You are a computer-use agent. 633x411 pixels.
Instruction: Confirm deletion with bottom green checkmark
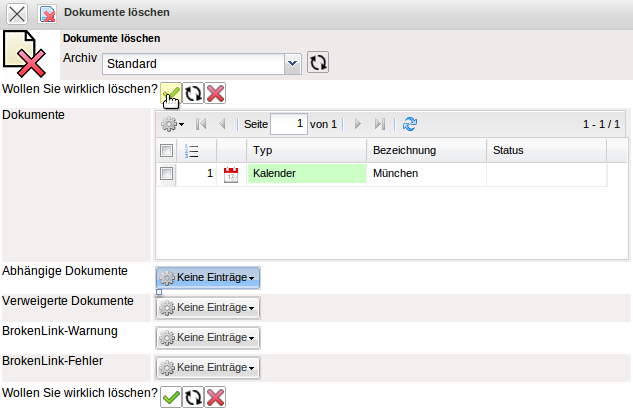coord(171,397)
